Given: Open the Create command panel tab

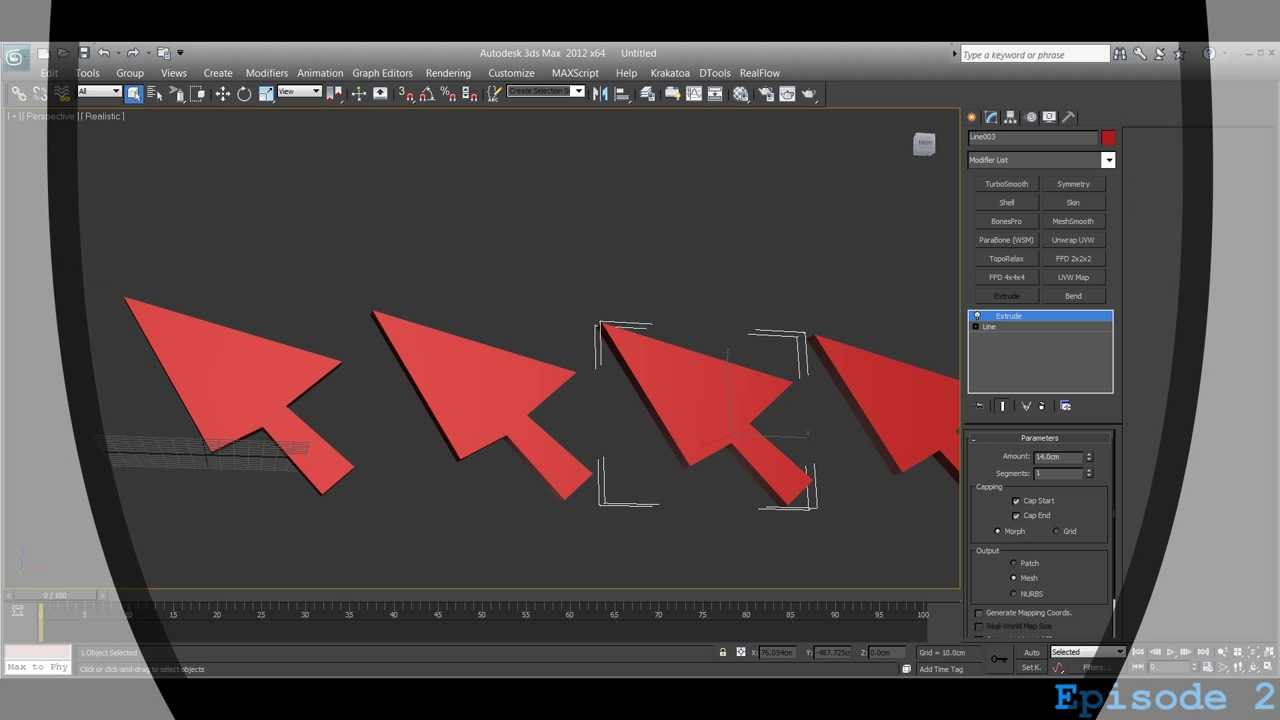Looking at the screenshot, I should 971,117.
